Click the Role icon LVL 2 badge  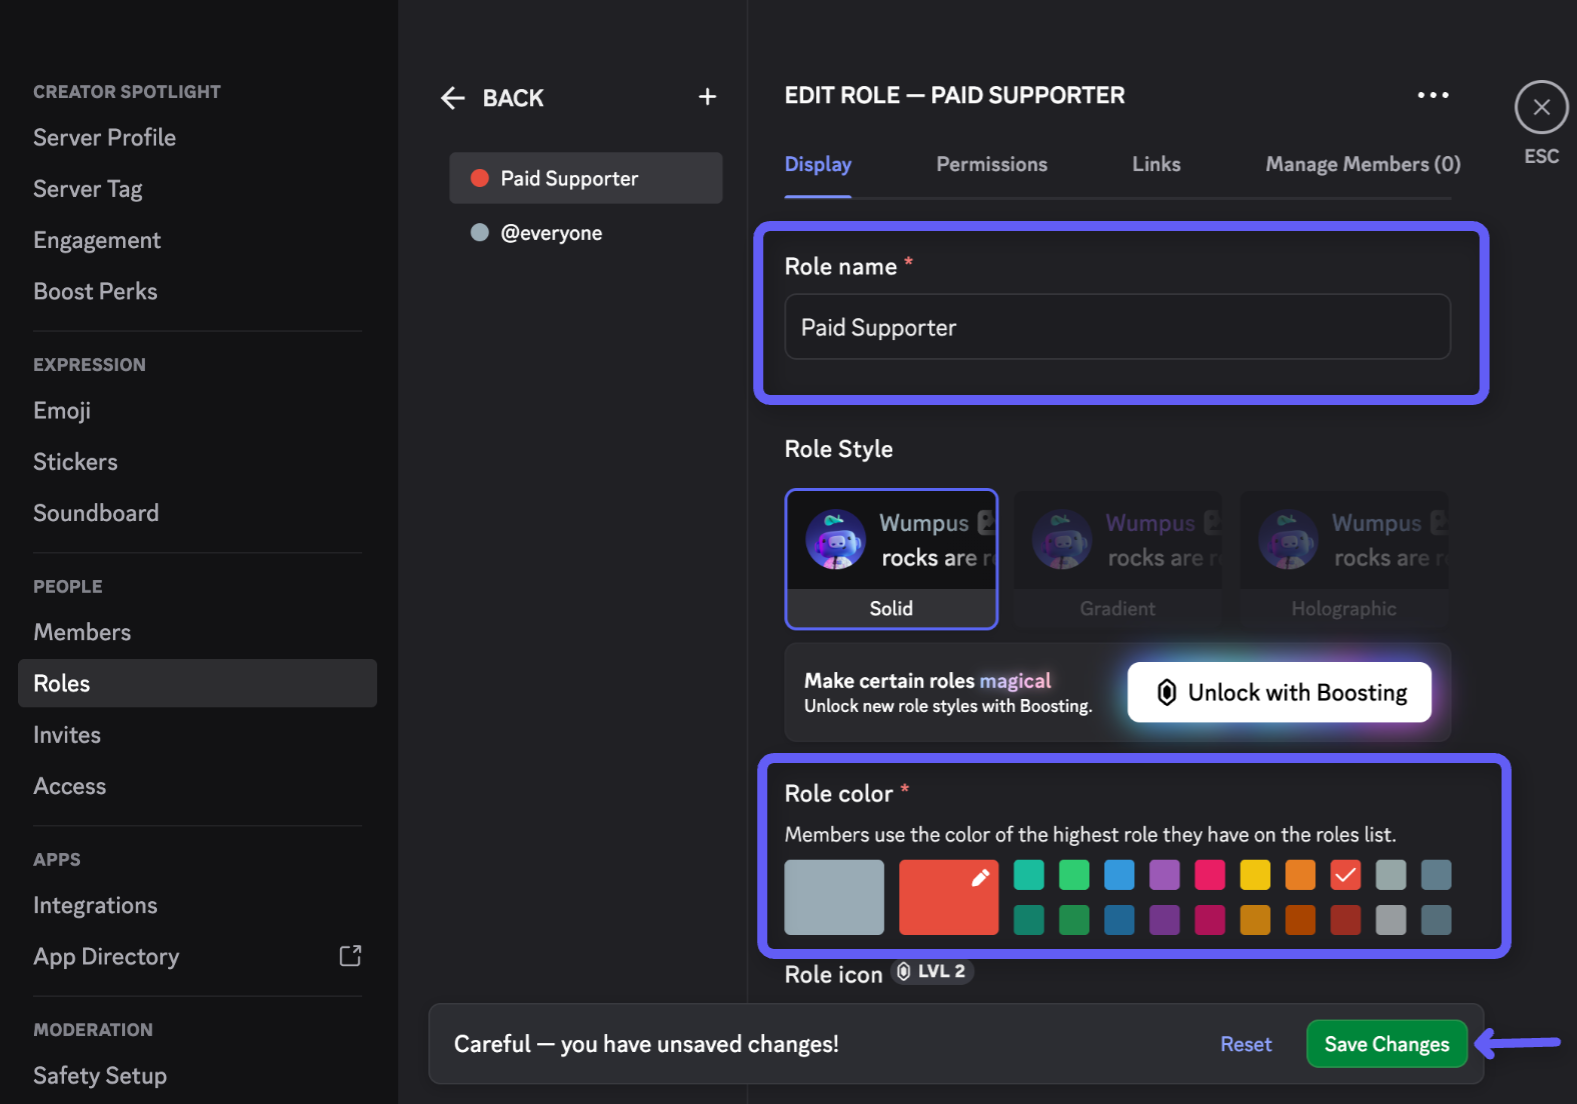pyautogui.click(x=932, y=972)
